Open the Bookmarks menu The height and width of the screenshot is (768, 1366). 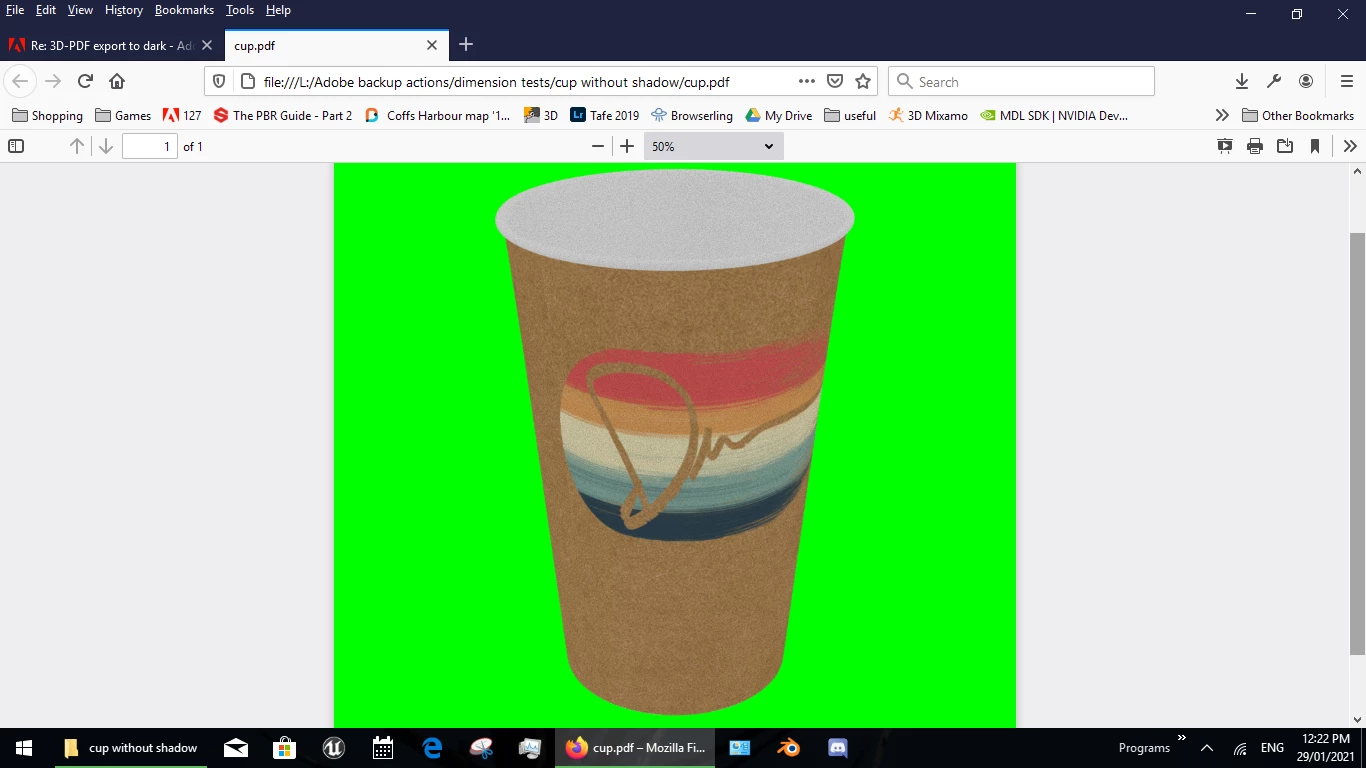pos(184,10)
